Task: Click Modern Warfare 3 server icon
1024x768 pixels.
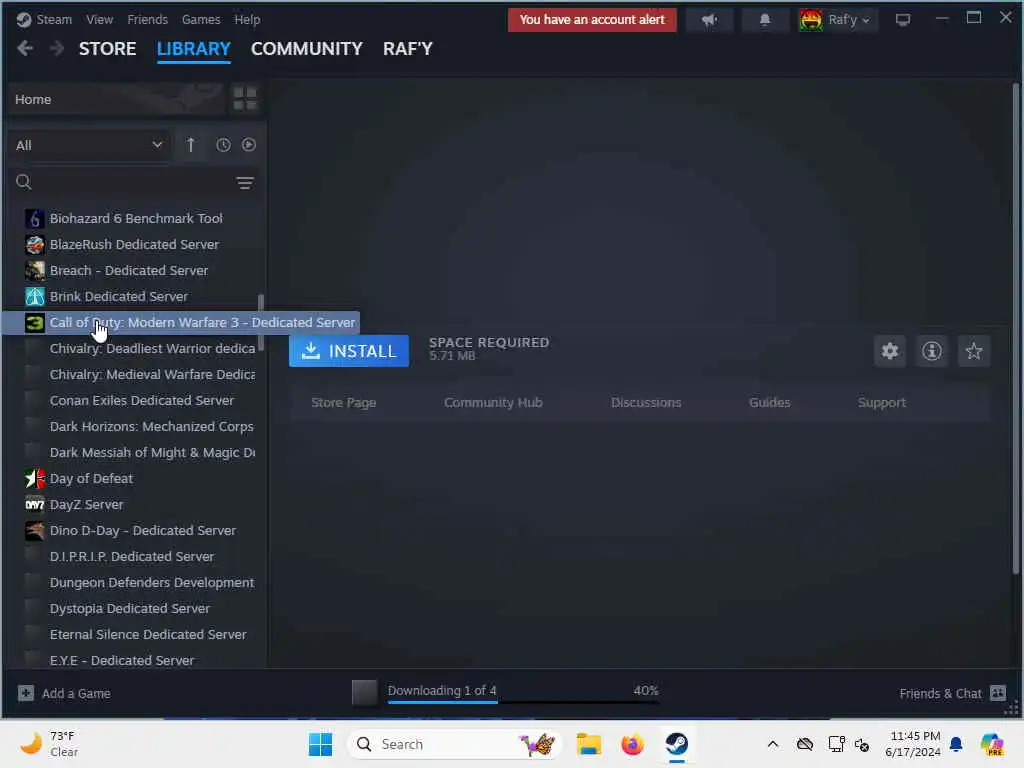Action: point(35,323)
